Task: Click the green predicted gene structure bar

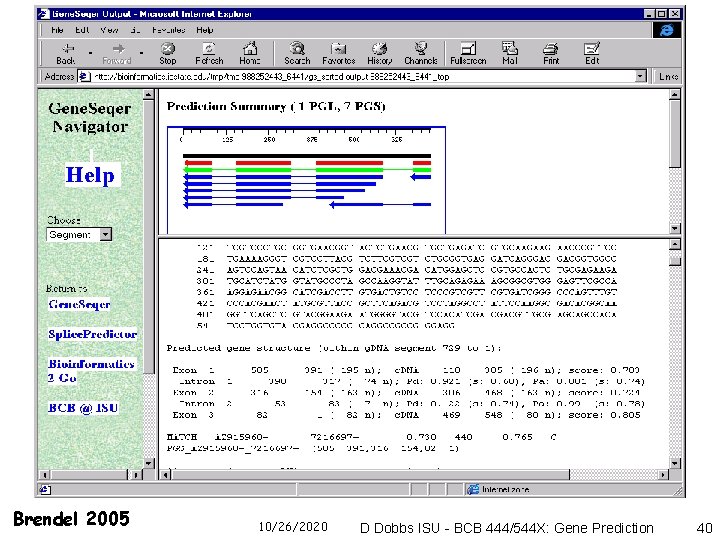Action: (307, 170)
